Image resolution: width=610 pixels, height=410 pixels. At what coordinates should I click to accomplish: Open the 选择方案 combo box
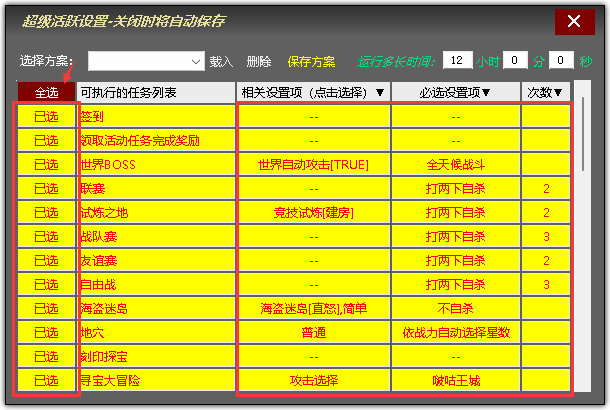tap(146, 61)
